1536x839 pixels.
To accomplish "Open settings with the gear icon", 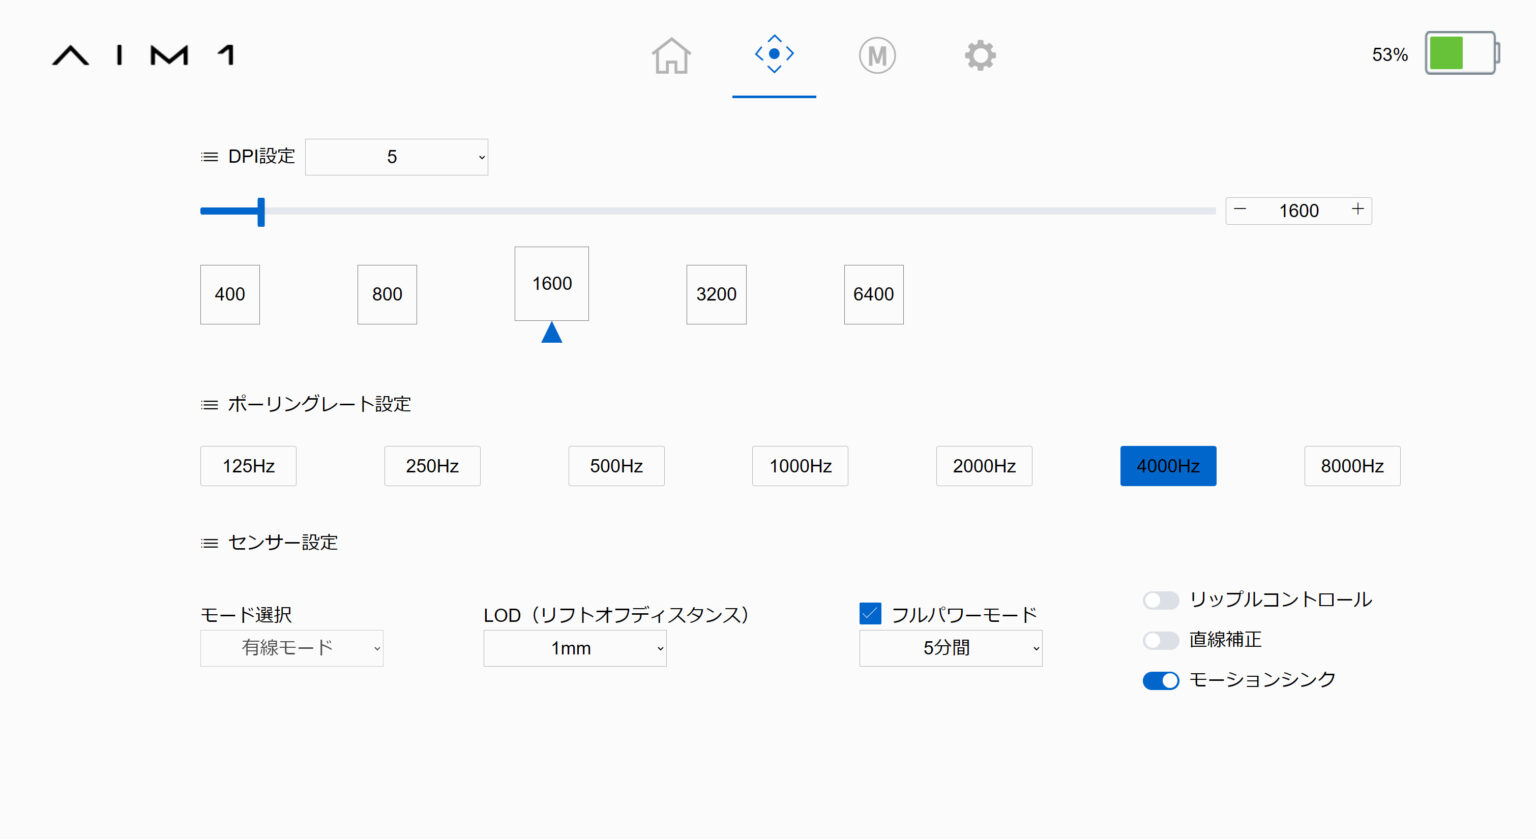I will 979,55.
